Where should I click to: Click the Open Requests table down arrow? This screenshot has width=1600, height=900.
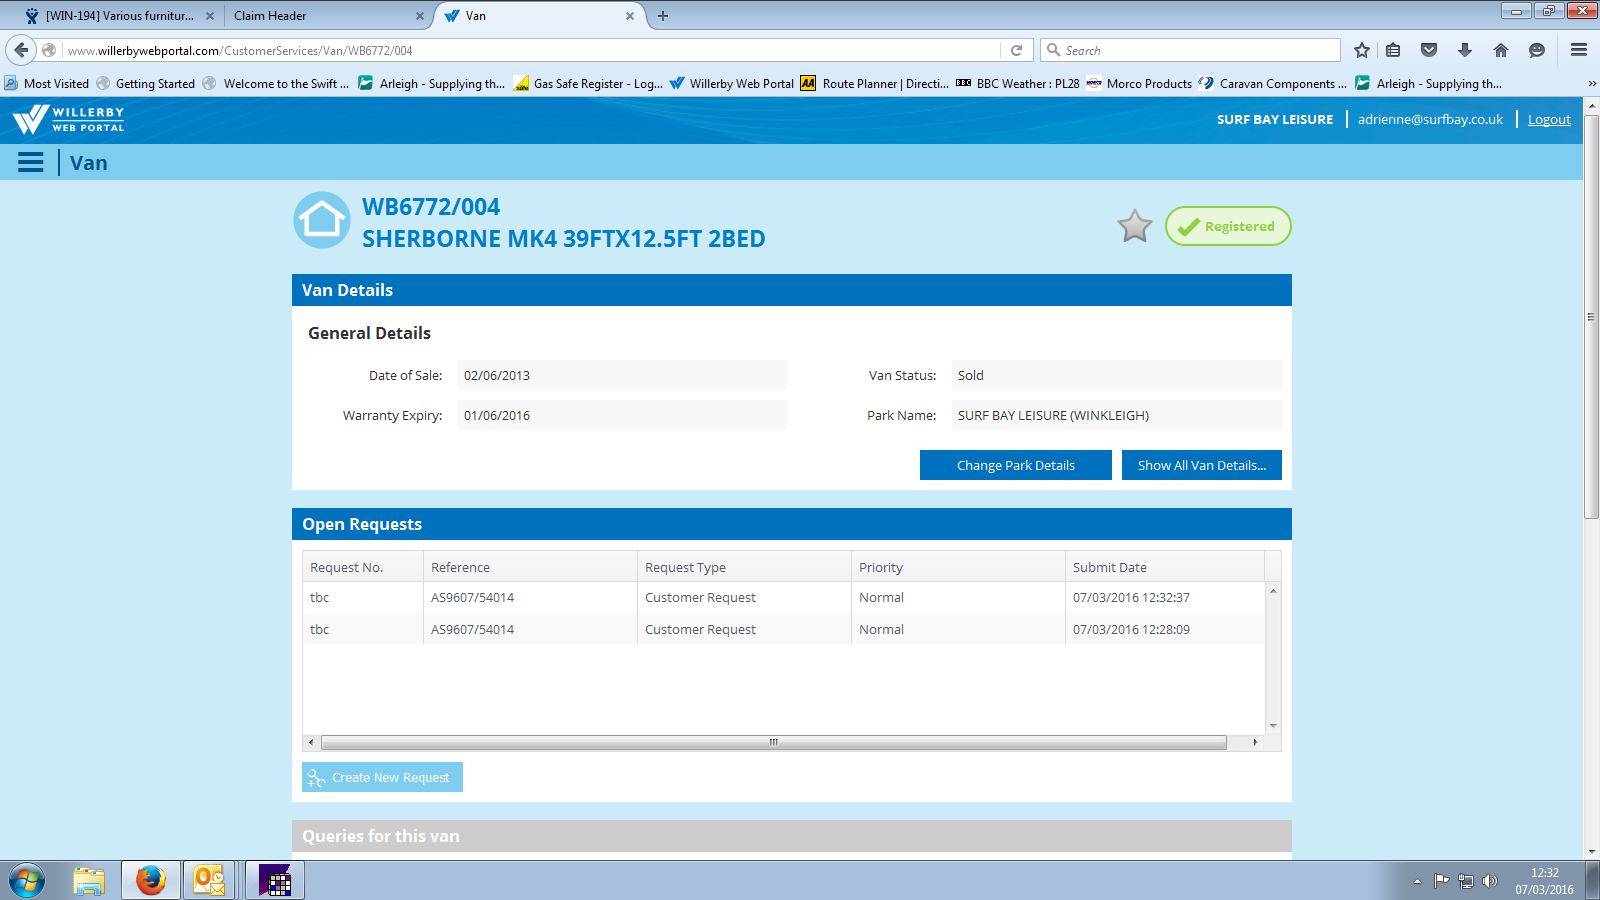pos(1273,726)
